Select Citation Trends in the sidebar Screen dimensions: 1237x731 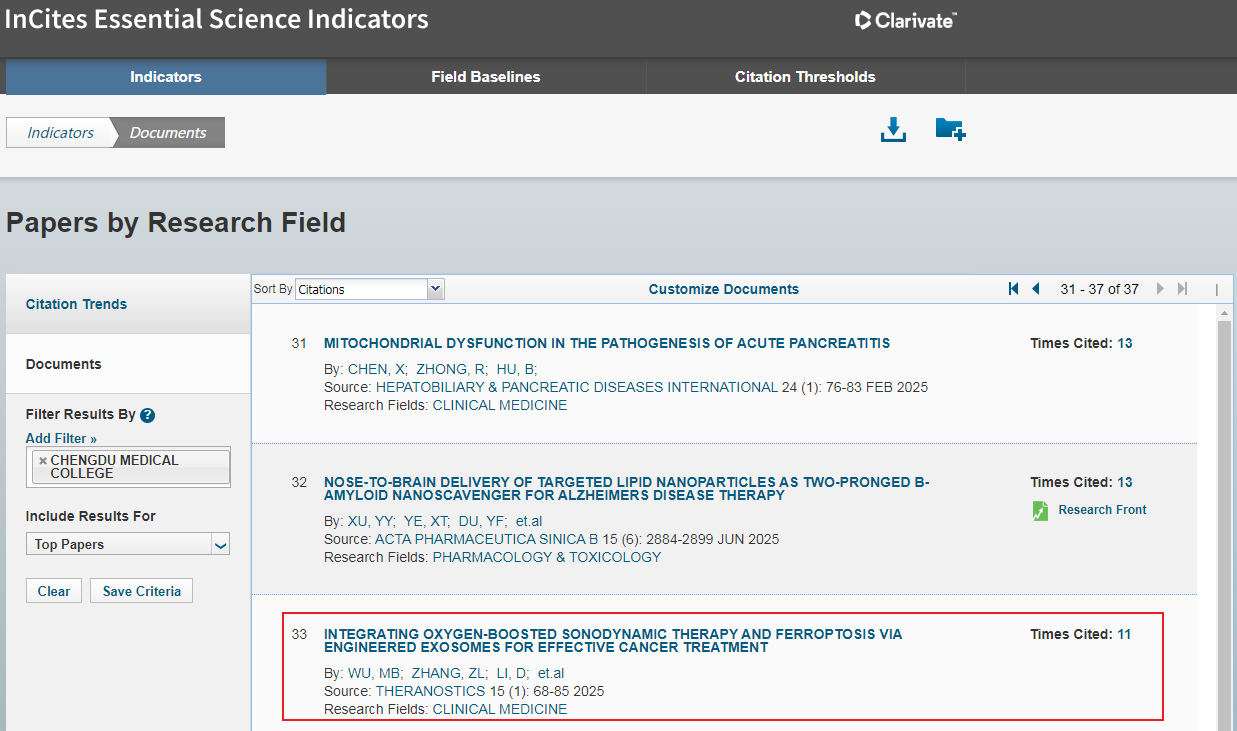pyautogui.click(x=76, y=304)
